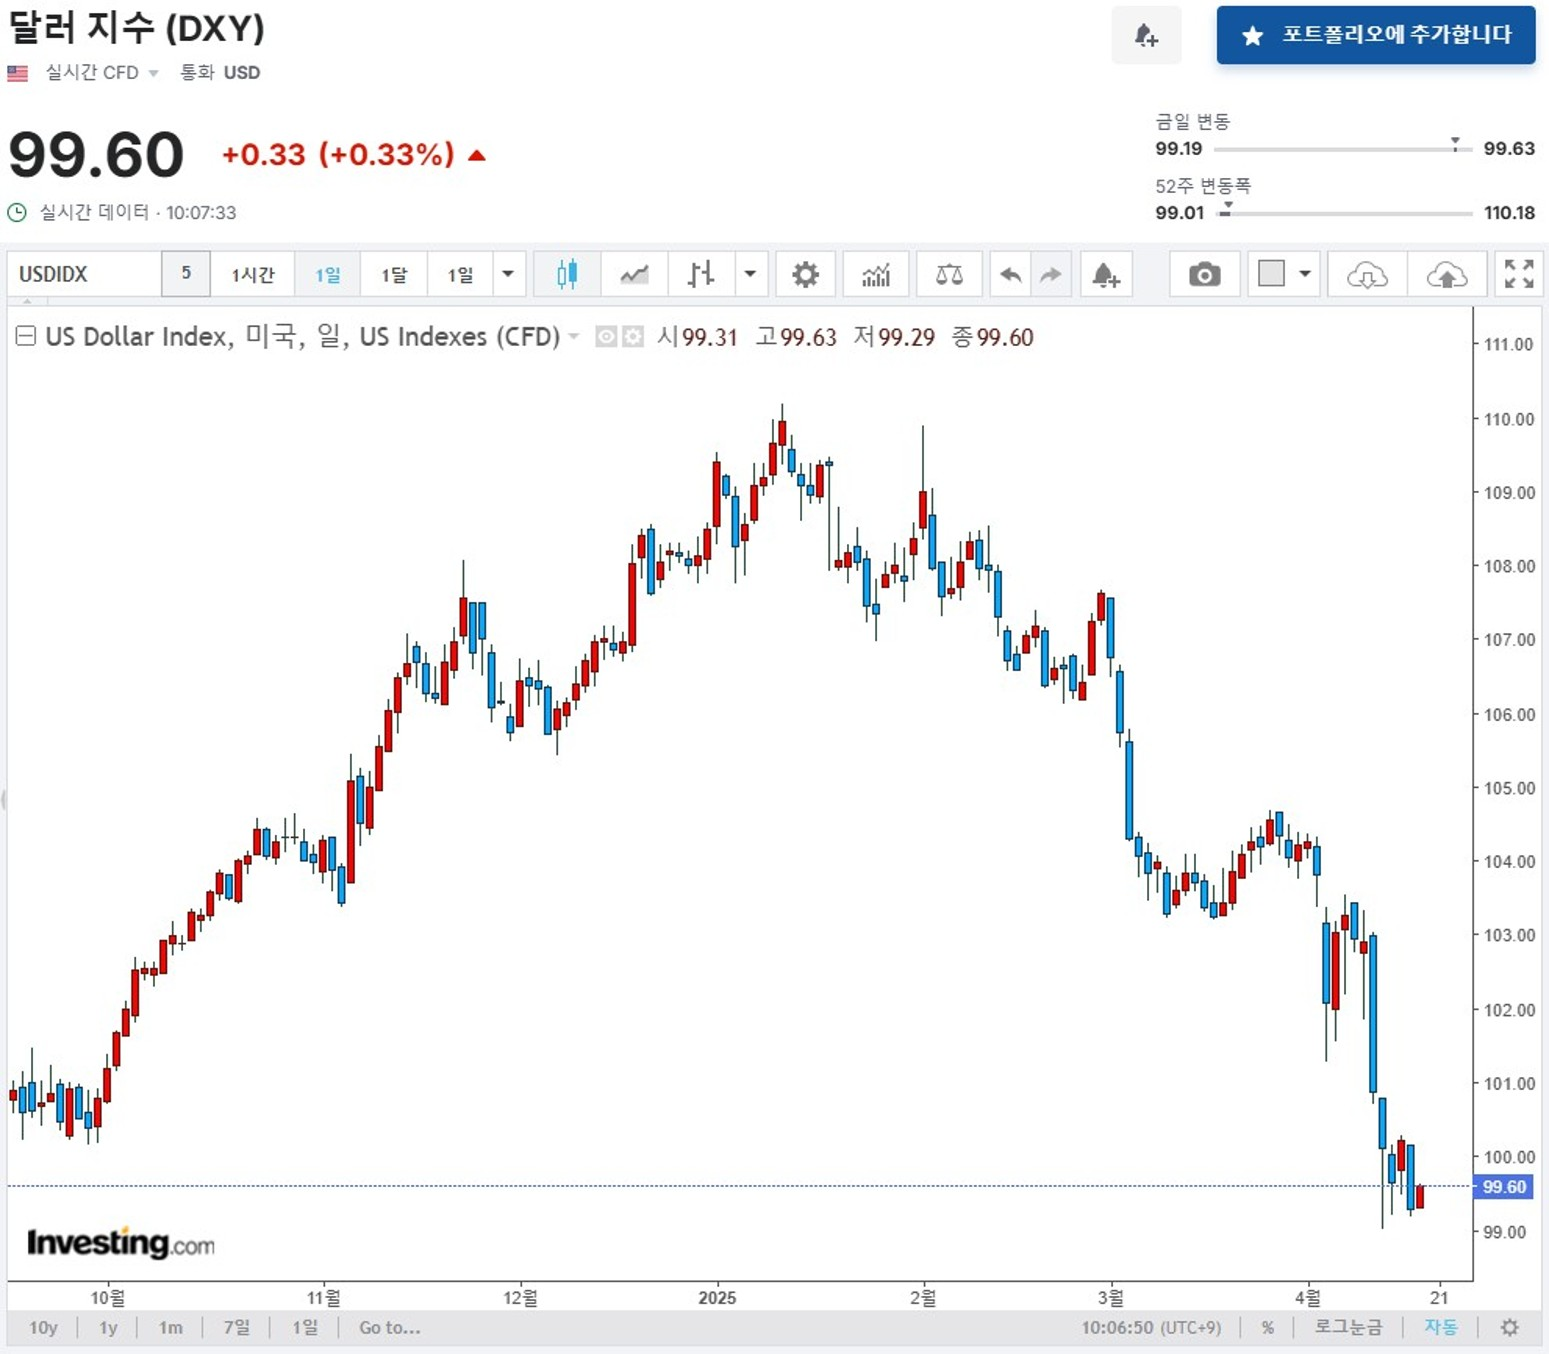Click the redo arrow
The image size is (1549, 1354).
coord(1050,274)
